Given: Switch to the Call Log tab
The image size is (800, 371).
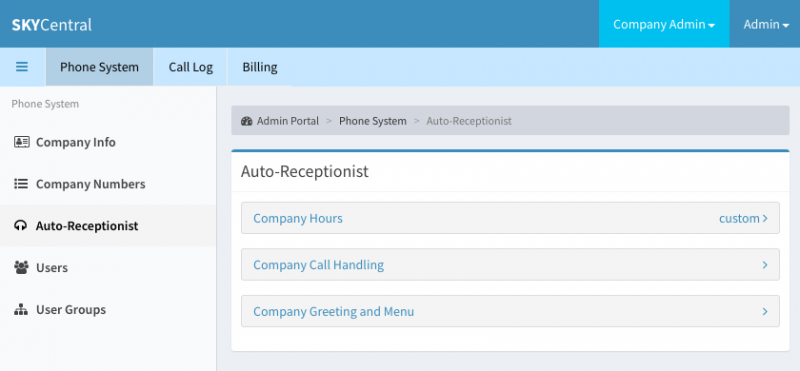Looking at the screenshot, I should click(190, 67).
